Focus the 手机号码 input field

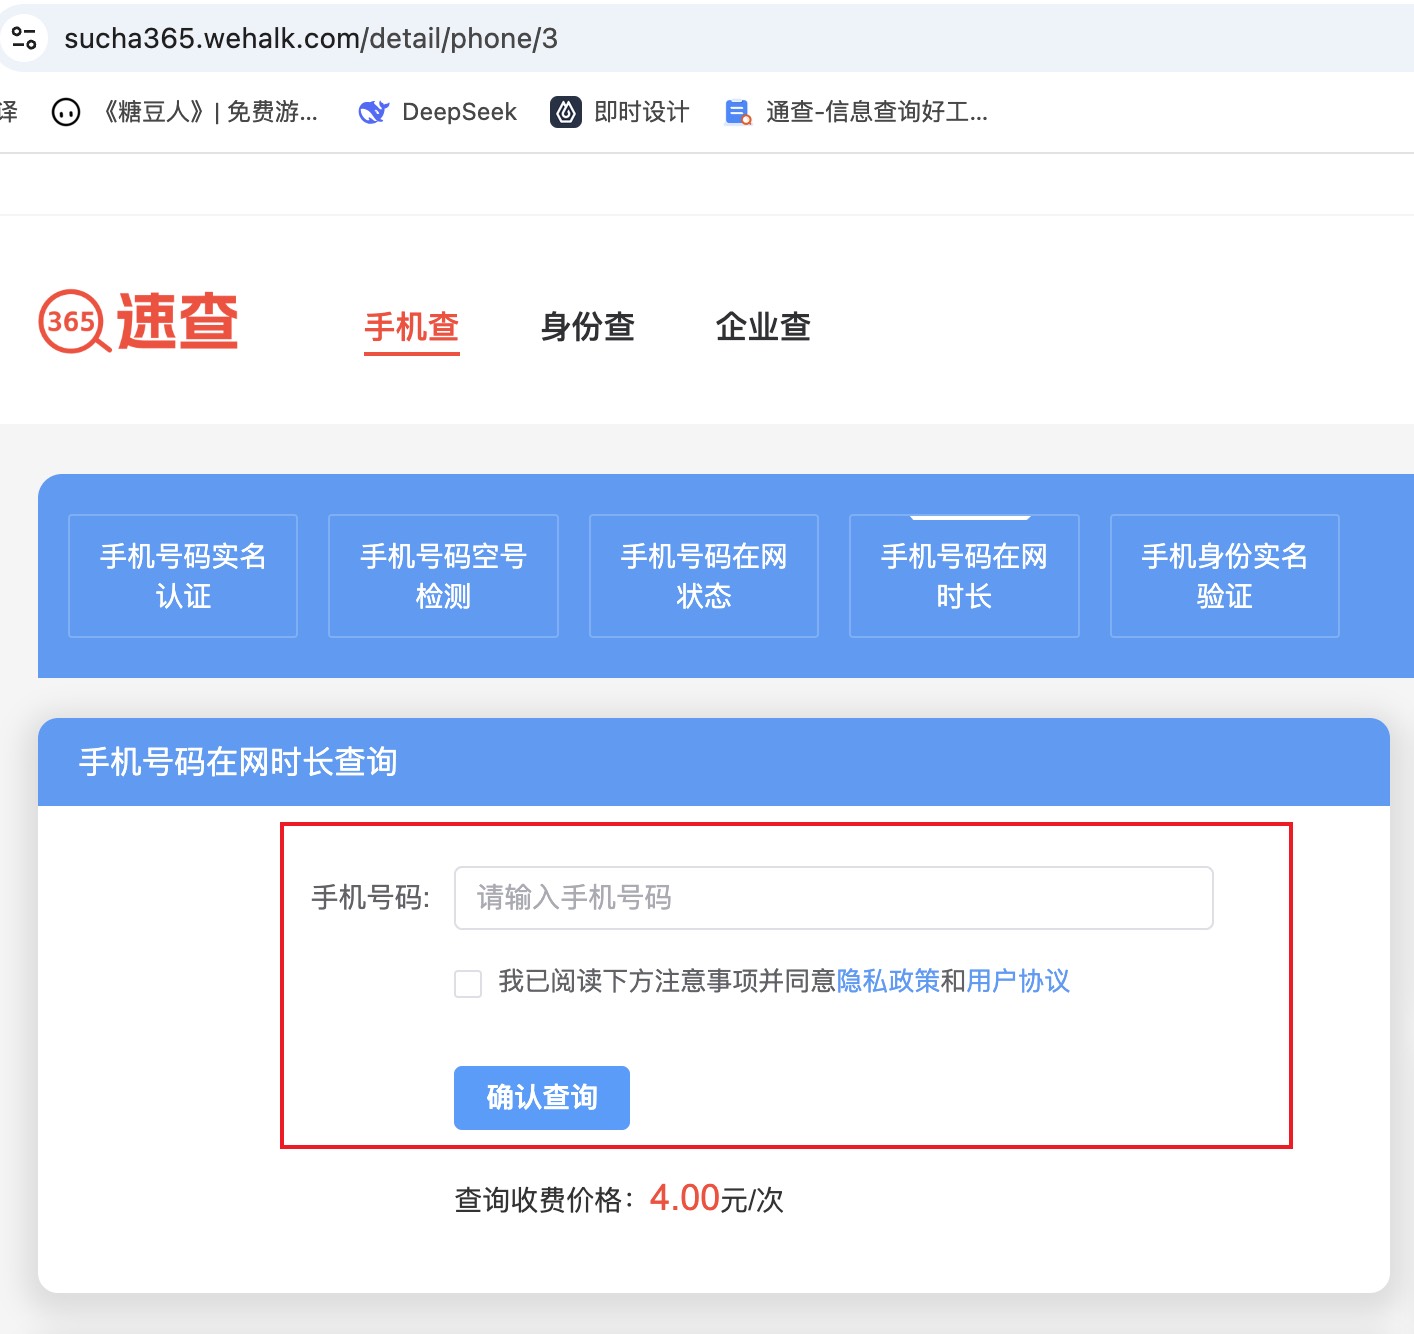[x=833, y=898]
